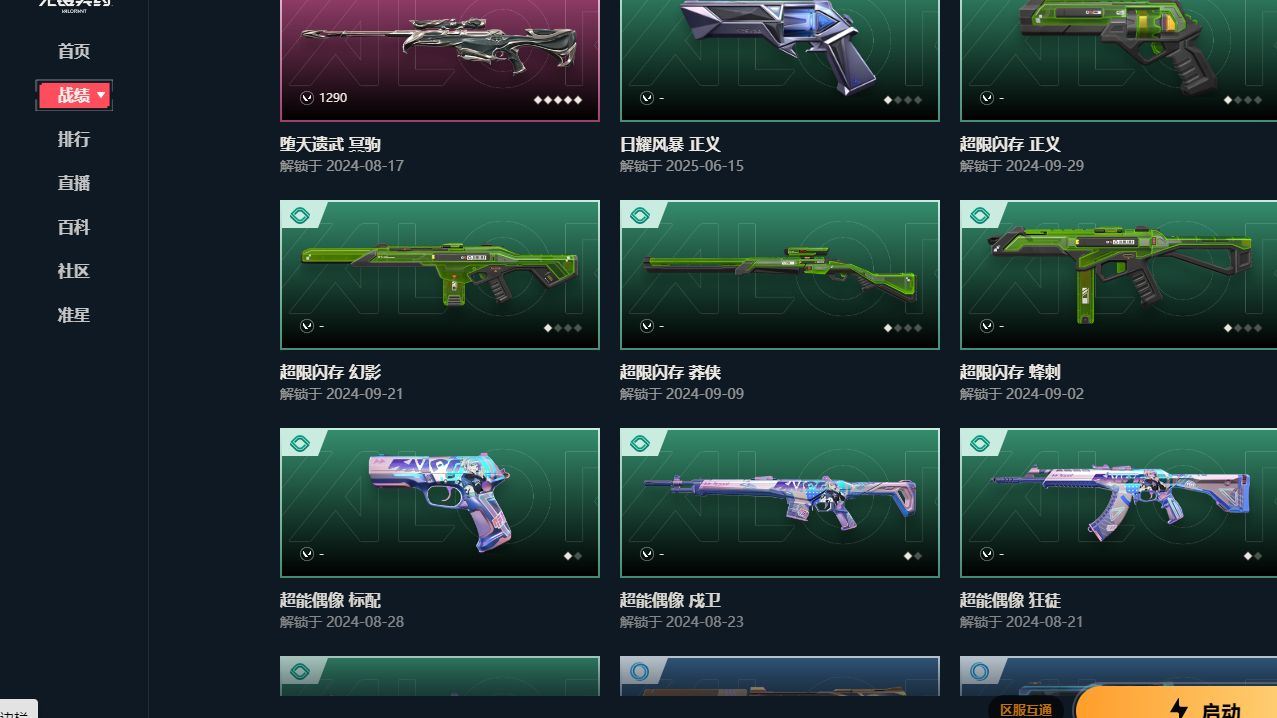This screenshot has width=1277, height=718.
Task: Open the 直播 sidebar section
Action: point(74,183)
